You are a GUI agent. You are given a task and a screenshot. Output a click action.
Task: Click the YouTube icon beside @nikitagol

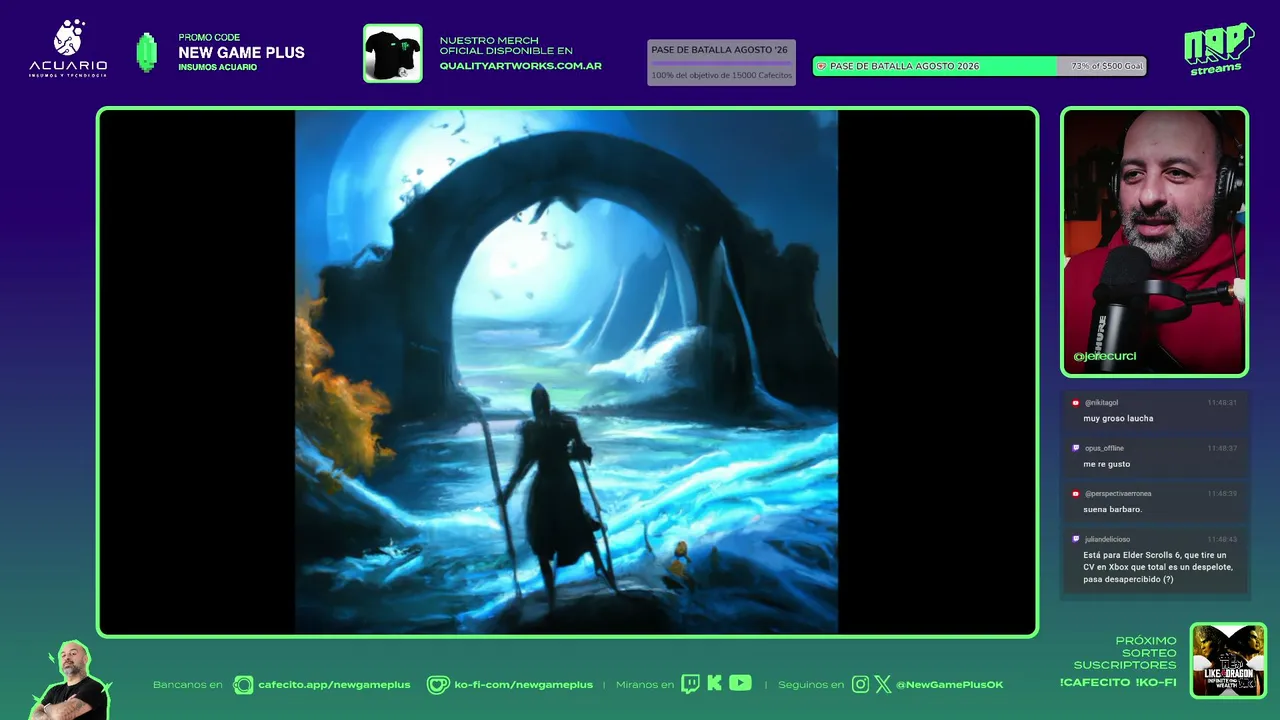1076,403
